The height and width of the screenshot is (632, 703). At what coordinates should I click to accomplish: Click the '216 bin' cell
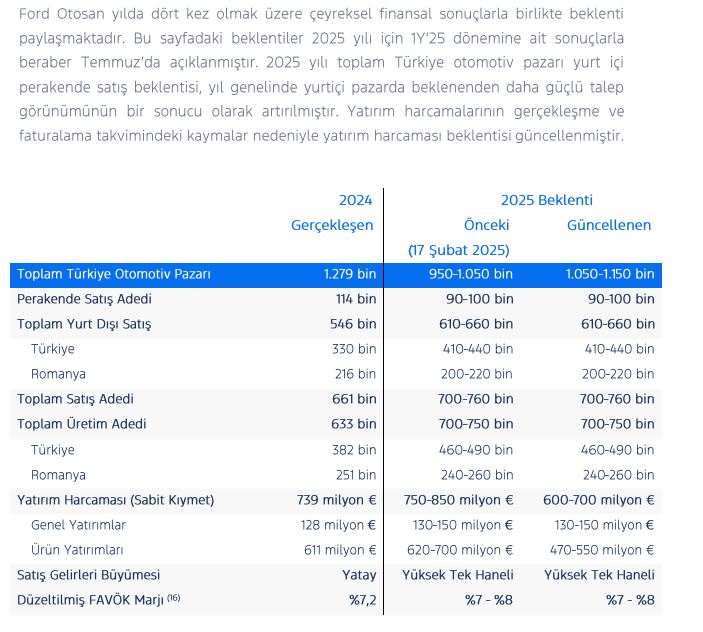click(x=356, y=374)
